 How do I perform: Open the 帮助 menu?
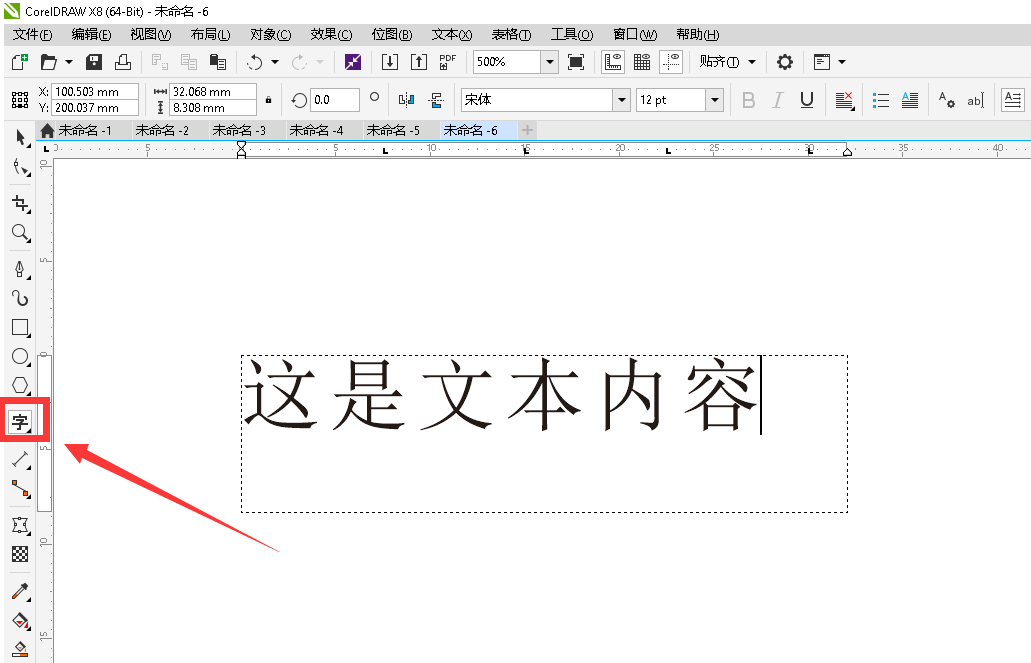point(698,34)
